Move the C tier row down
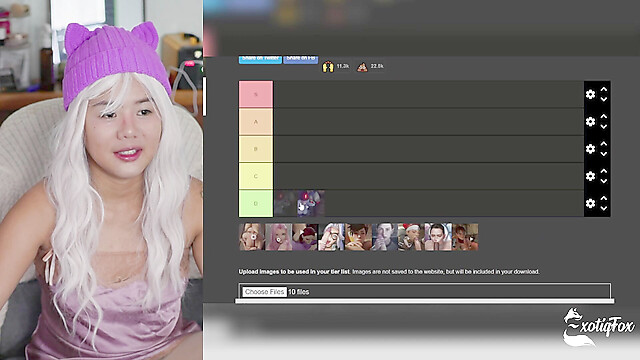Screen dimensions: 640x360 click(x=604, y=181)
